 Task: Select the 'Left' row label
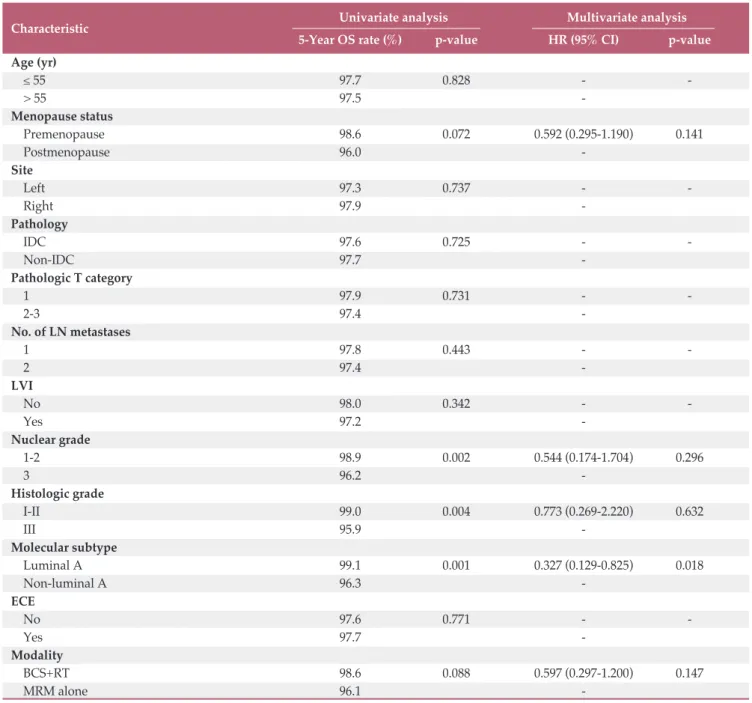click(34, 188)
